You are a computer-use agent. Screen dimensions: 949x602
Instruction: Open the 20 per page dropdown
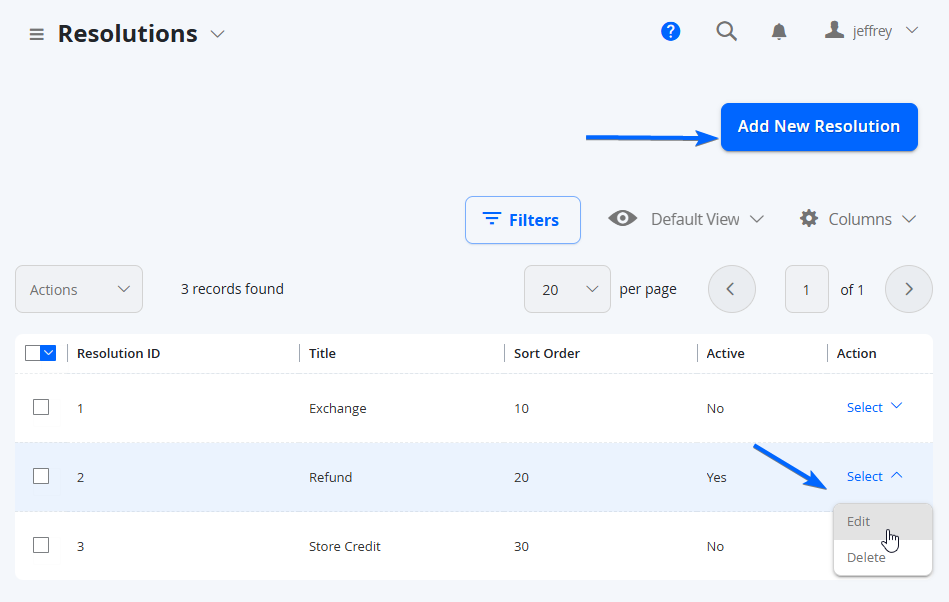click(x=567, y=289)
